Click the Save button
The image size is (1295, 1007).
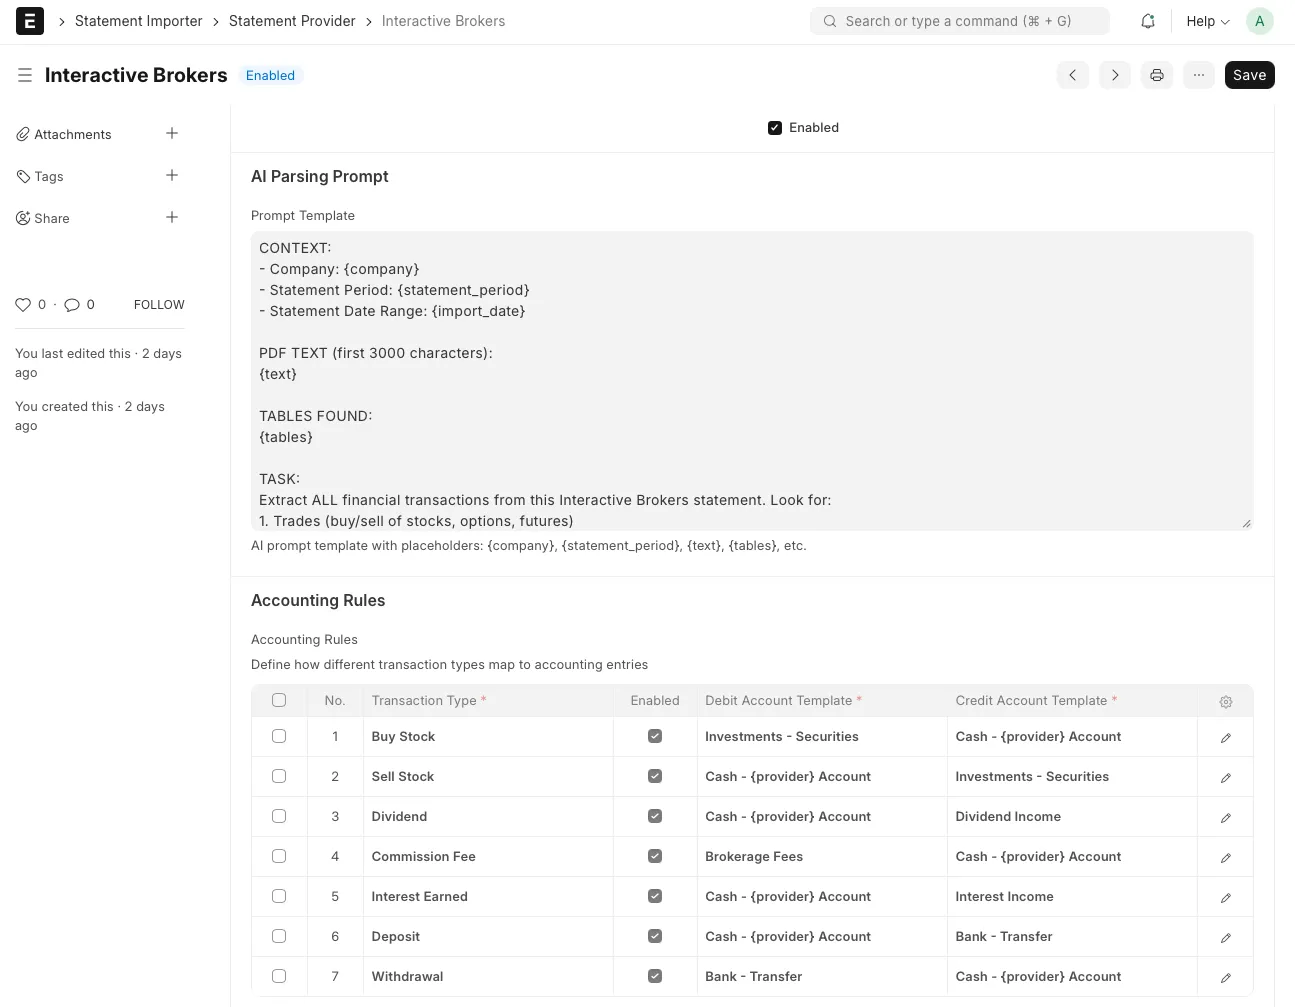1249,75
